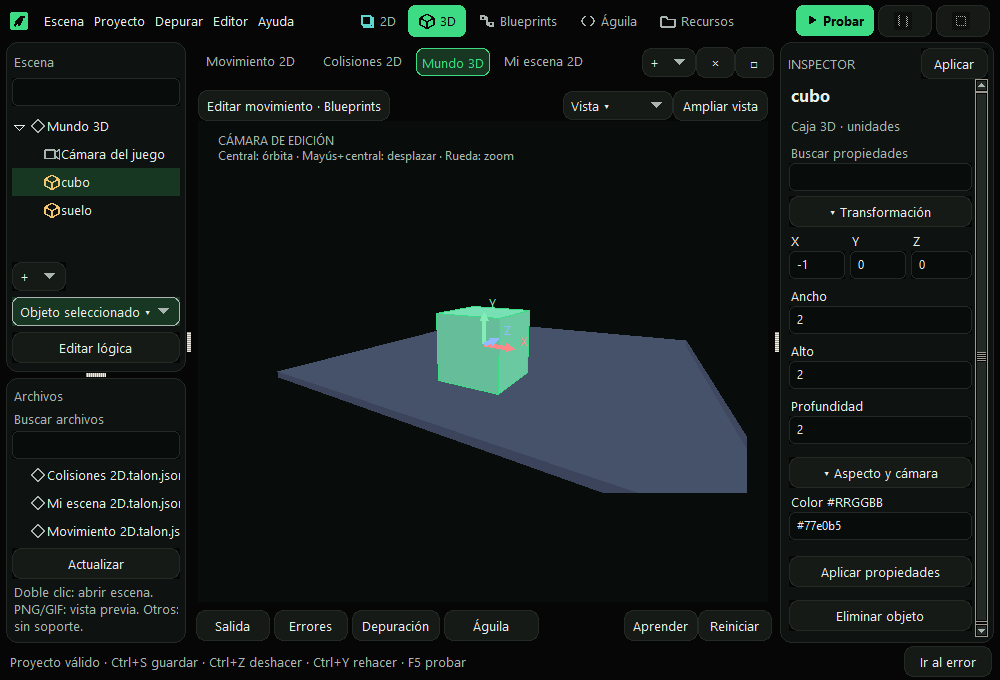The width and height of the screenshot is (1000, 680).
Task: Open Mi escena 2D.talon.json file
Action: (105, 503)
